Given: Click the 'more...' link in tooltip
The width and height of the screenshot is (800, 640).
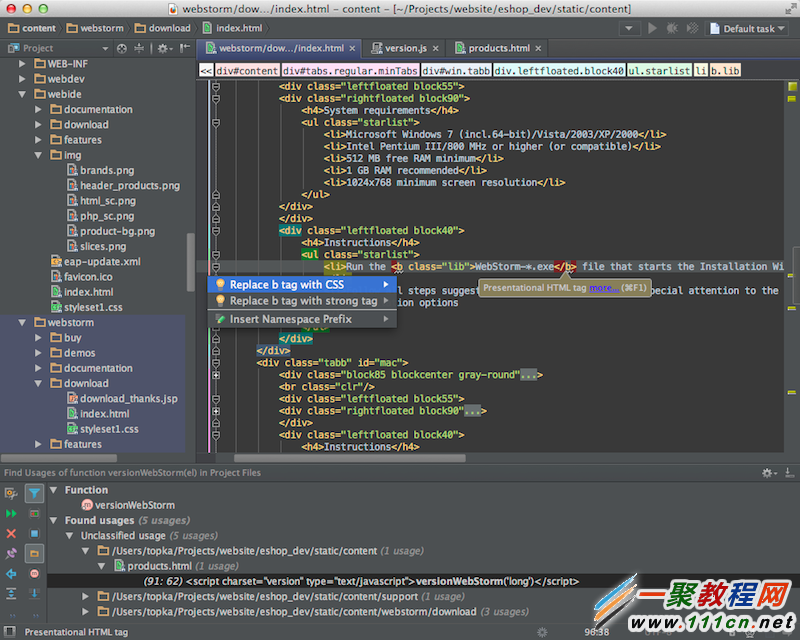Looking at the screenshot, I should click(x=604, y=288).
